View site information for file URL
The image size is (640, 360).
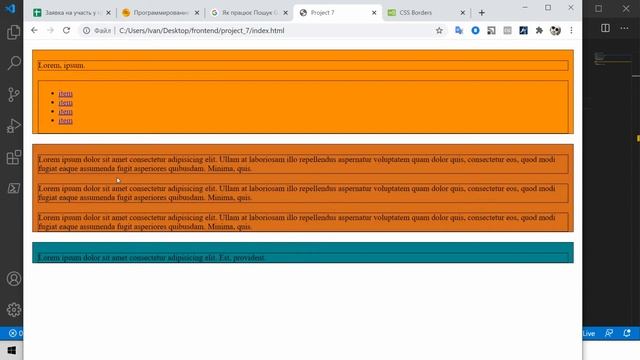point(87,31)
